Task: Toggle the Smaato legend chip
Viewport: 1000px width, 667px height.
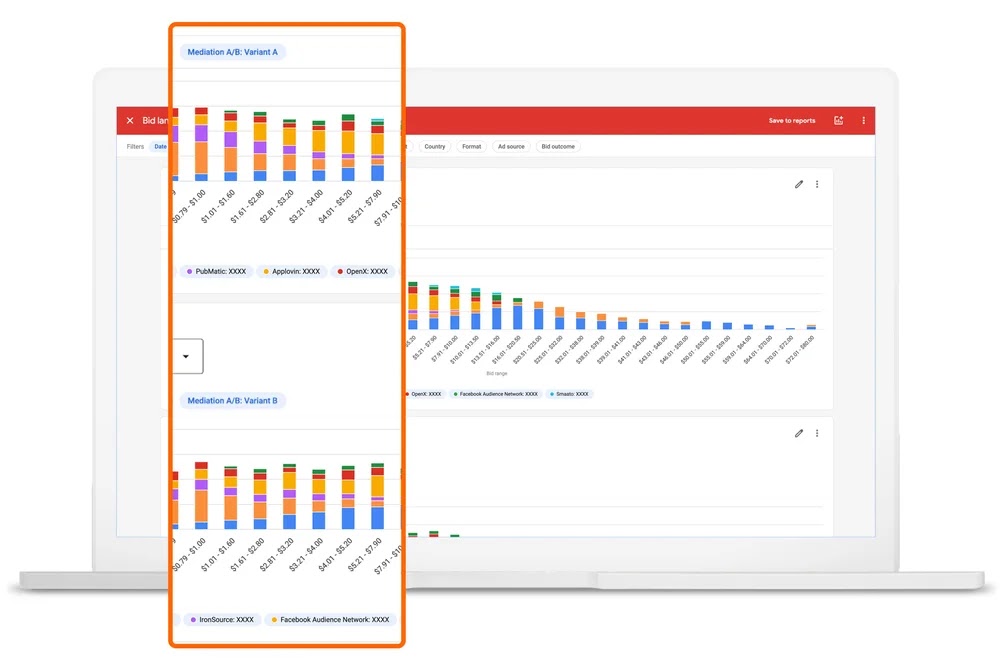Action: [x=569, y=394]
